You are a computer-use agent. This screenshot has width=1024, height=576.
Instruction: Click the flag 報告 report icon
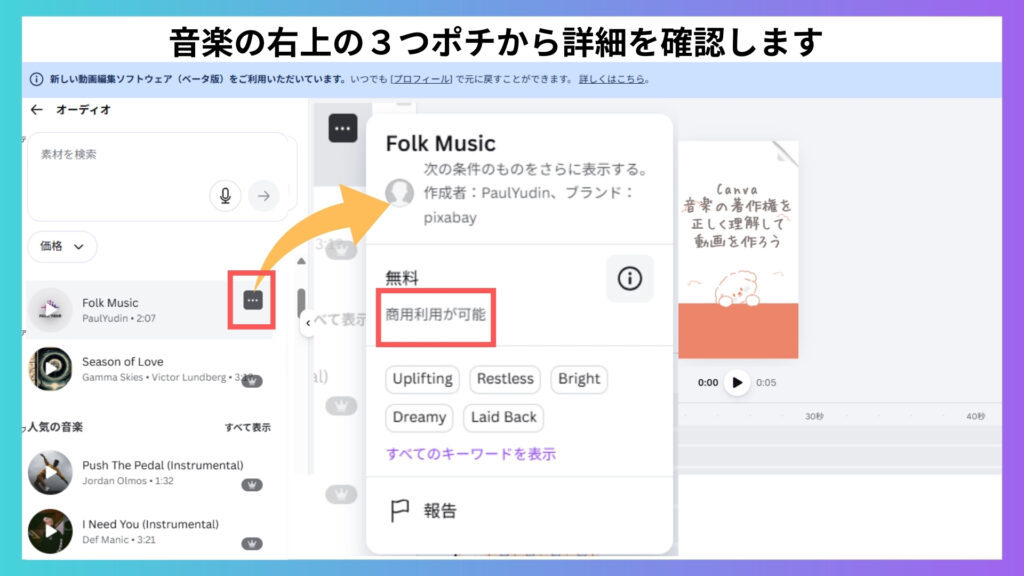click(400, 511)
